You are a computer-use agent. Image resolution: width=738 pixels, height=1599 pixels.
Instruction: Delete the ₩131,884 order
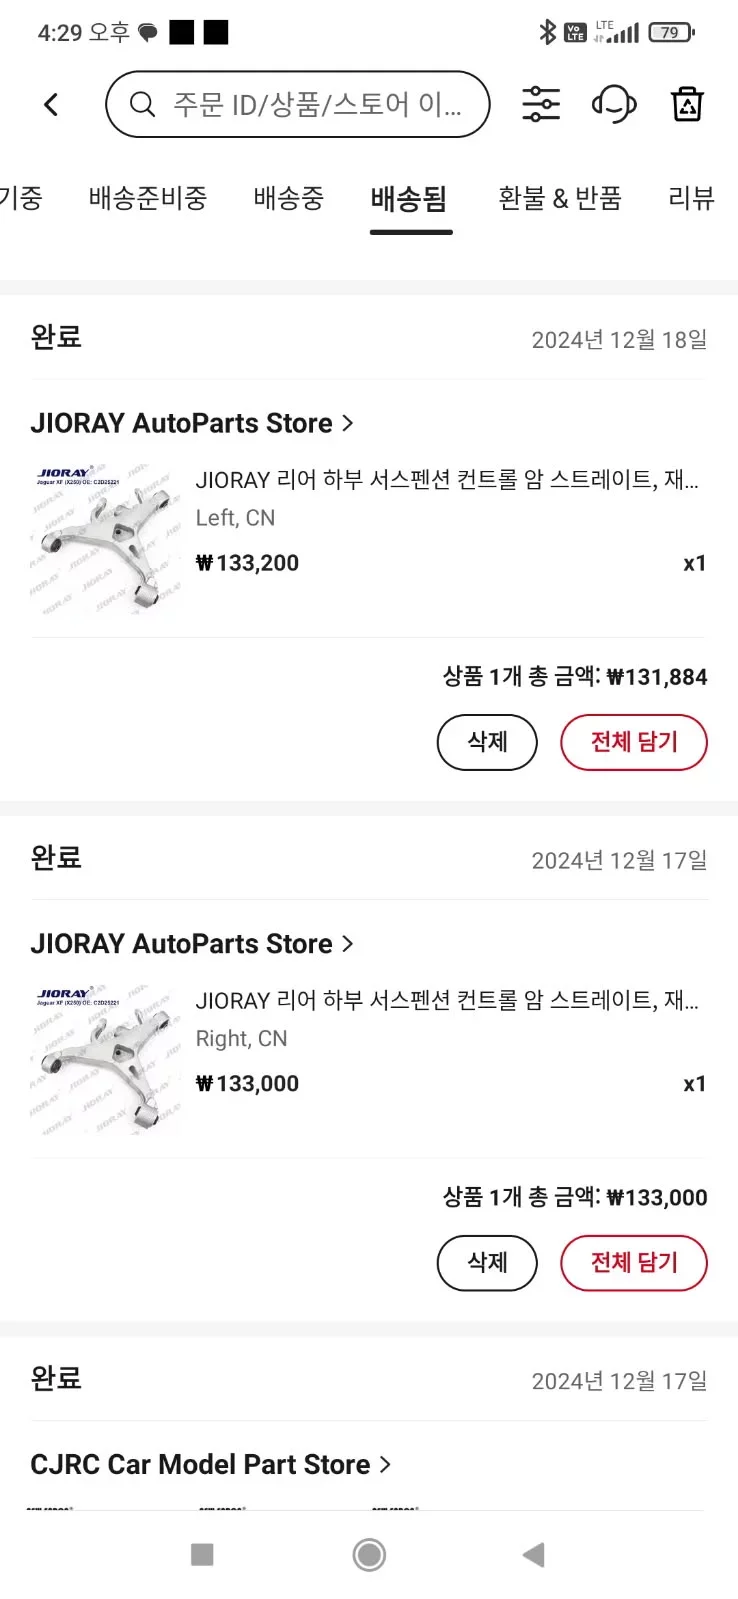coord(487,742)
